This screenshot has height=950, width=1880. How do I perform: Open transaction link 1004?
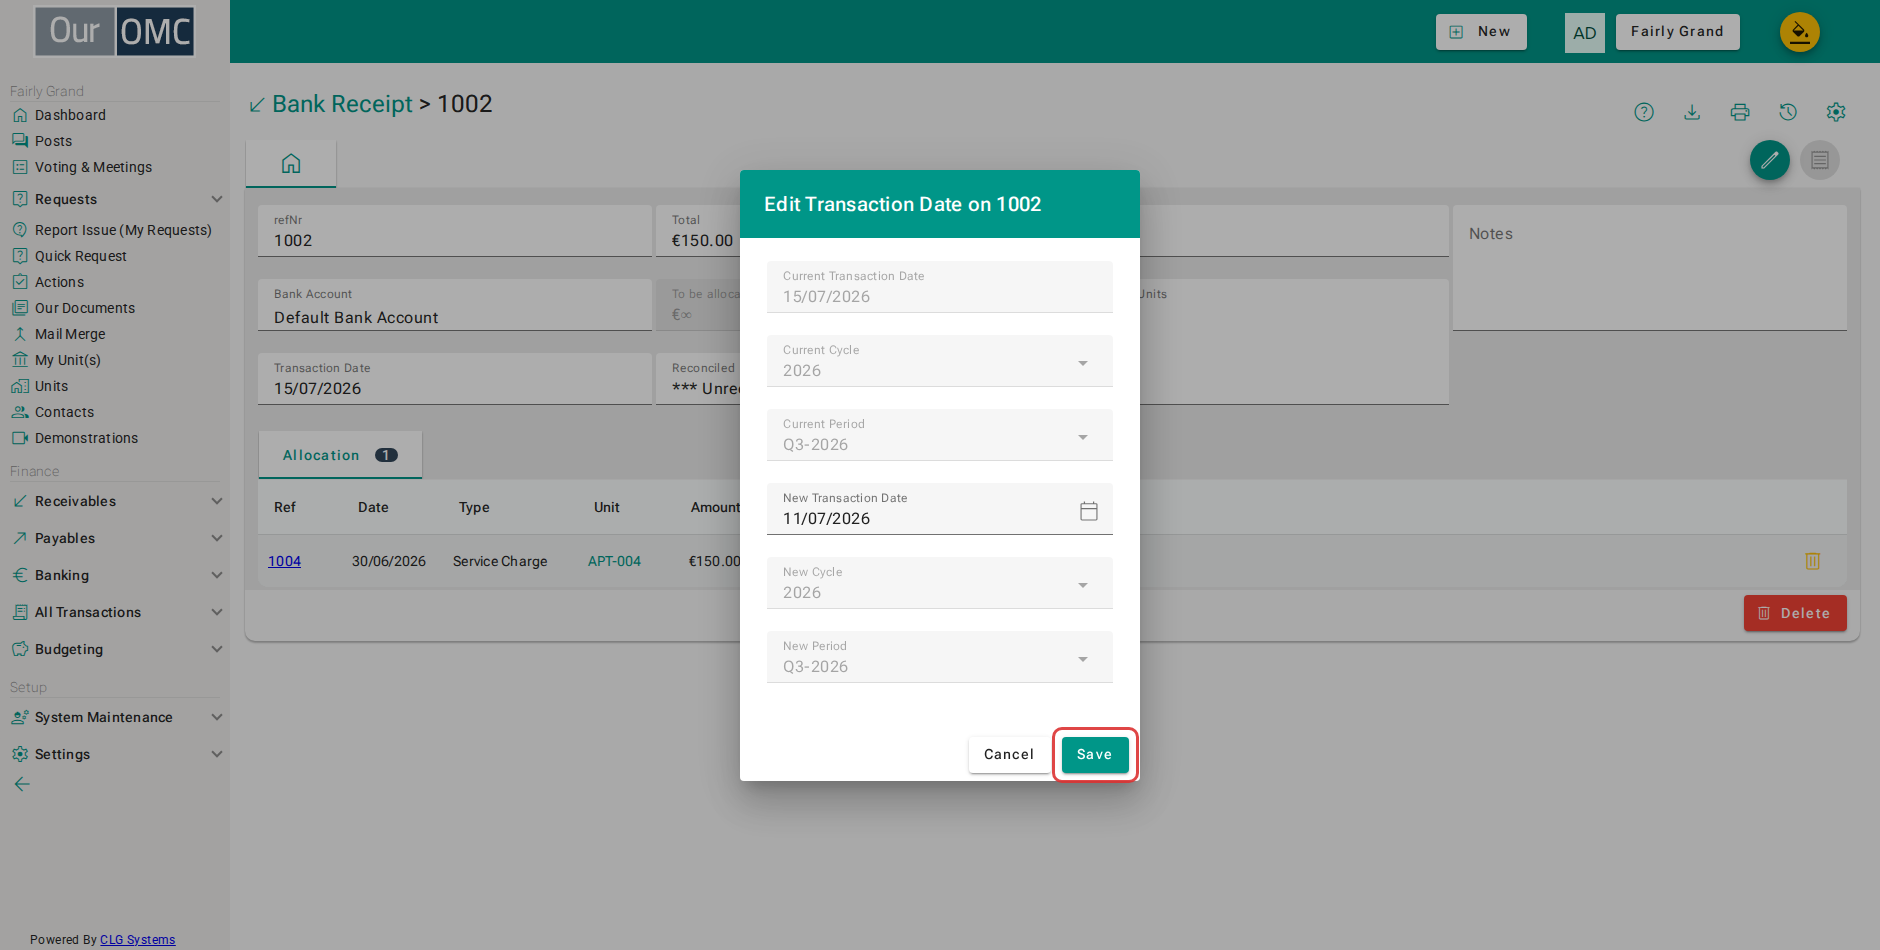(284, 561)
